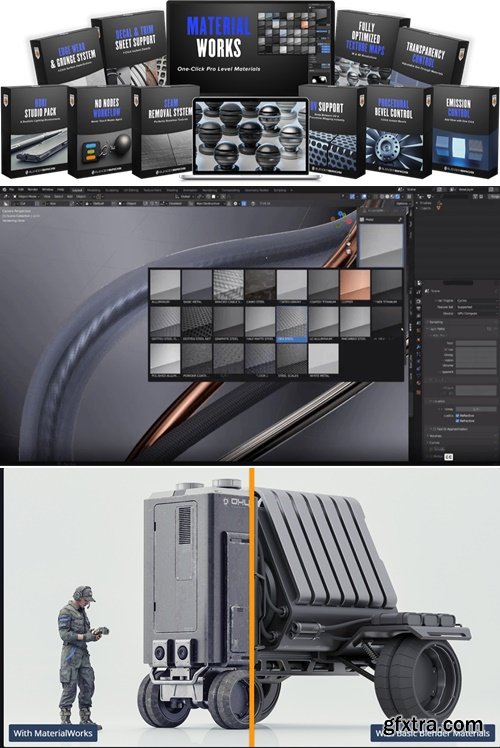
Task: Open the Particles properties tab icon
Action: click(x=418, y=354)
